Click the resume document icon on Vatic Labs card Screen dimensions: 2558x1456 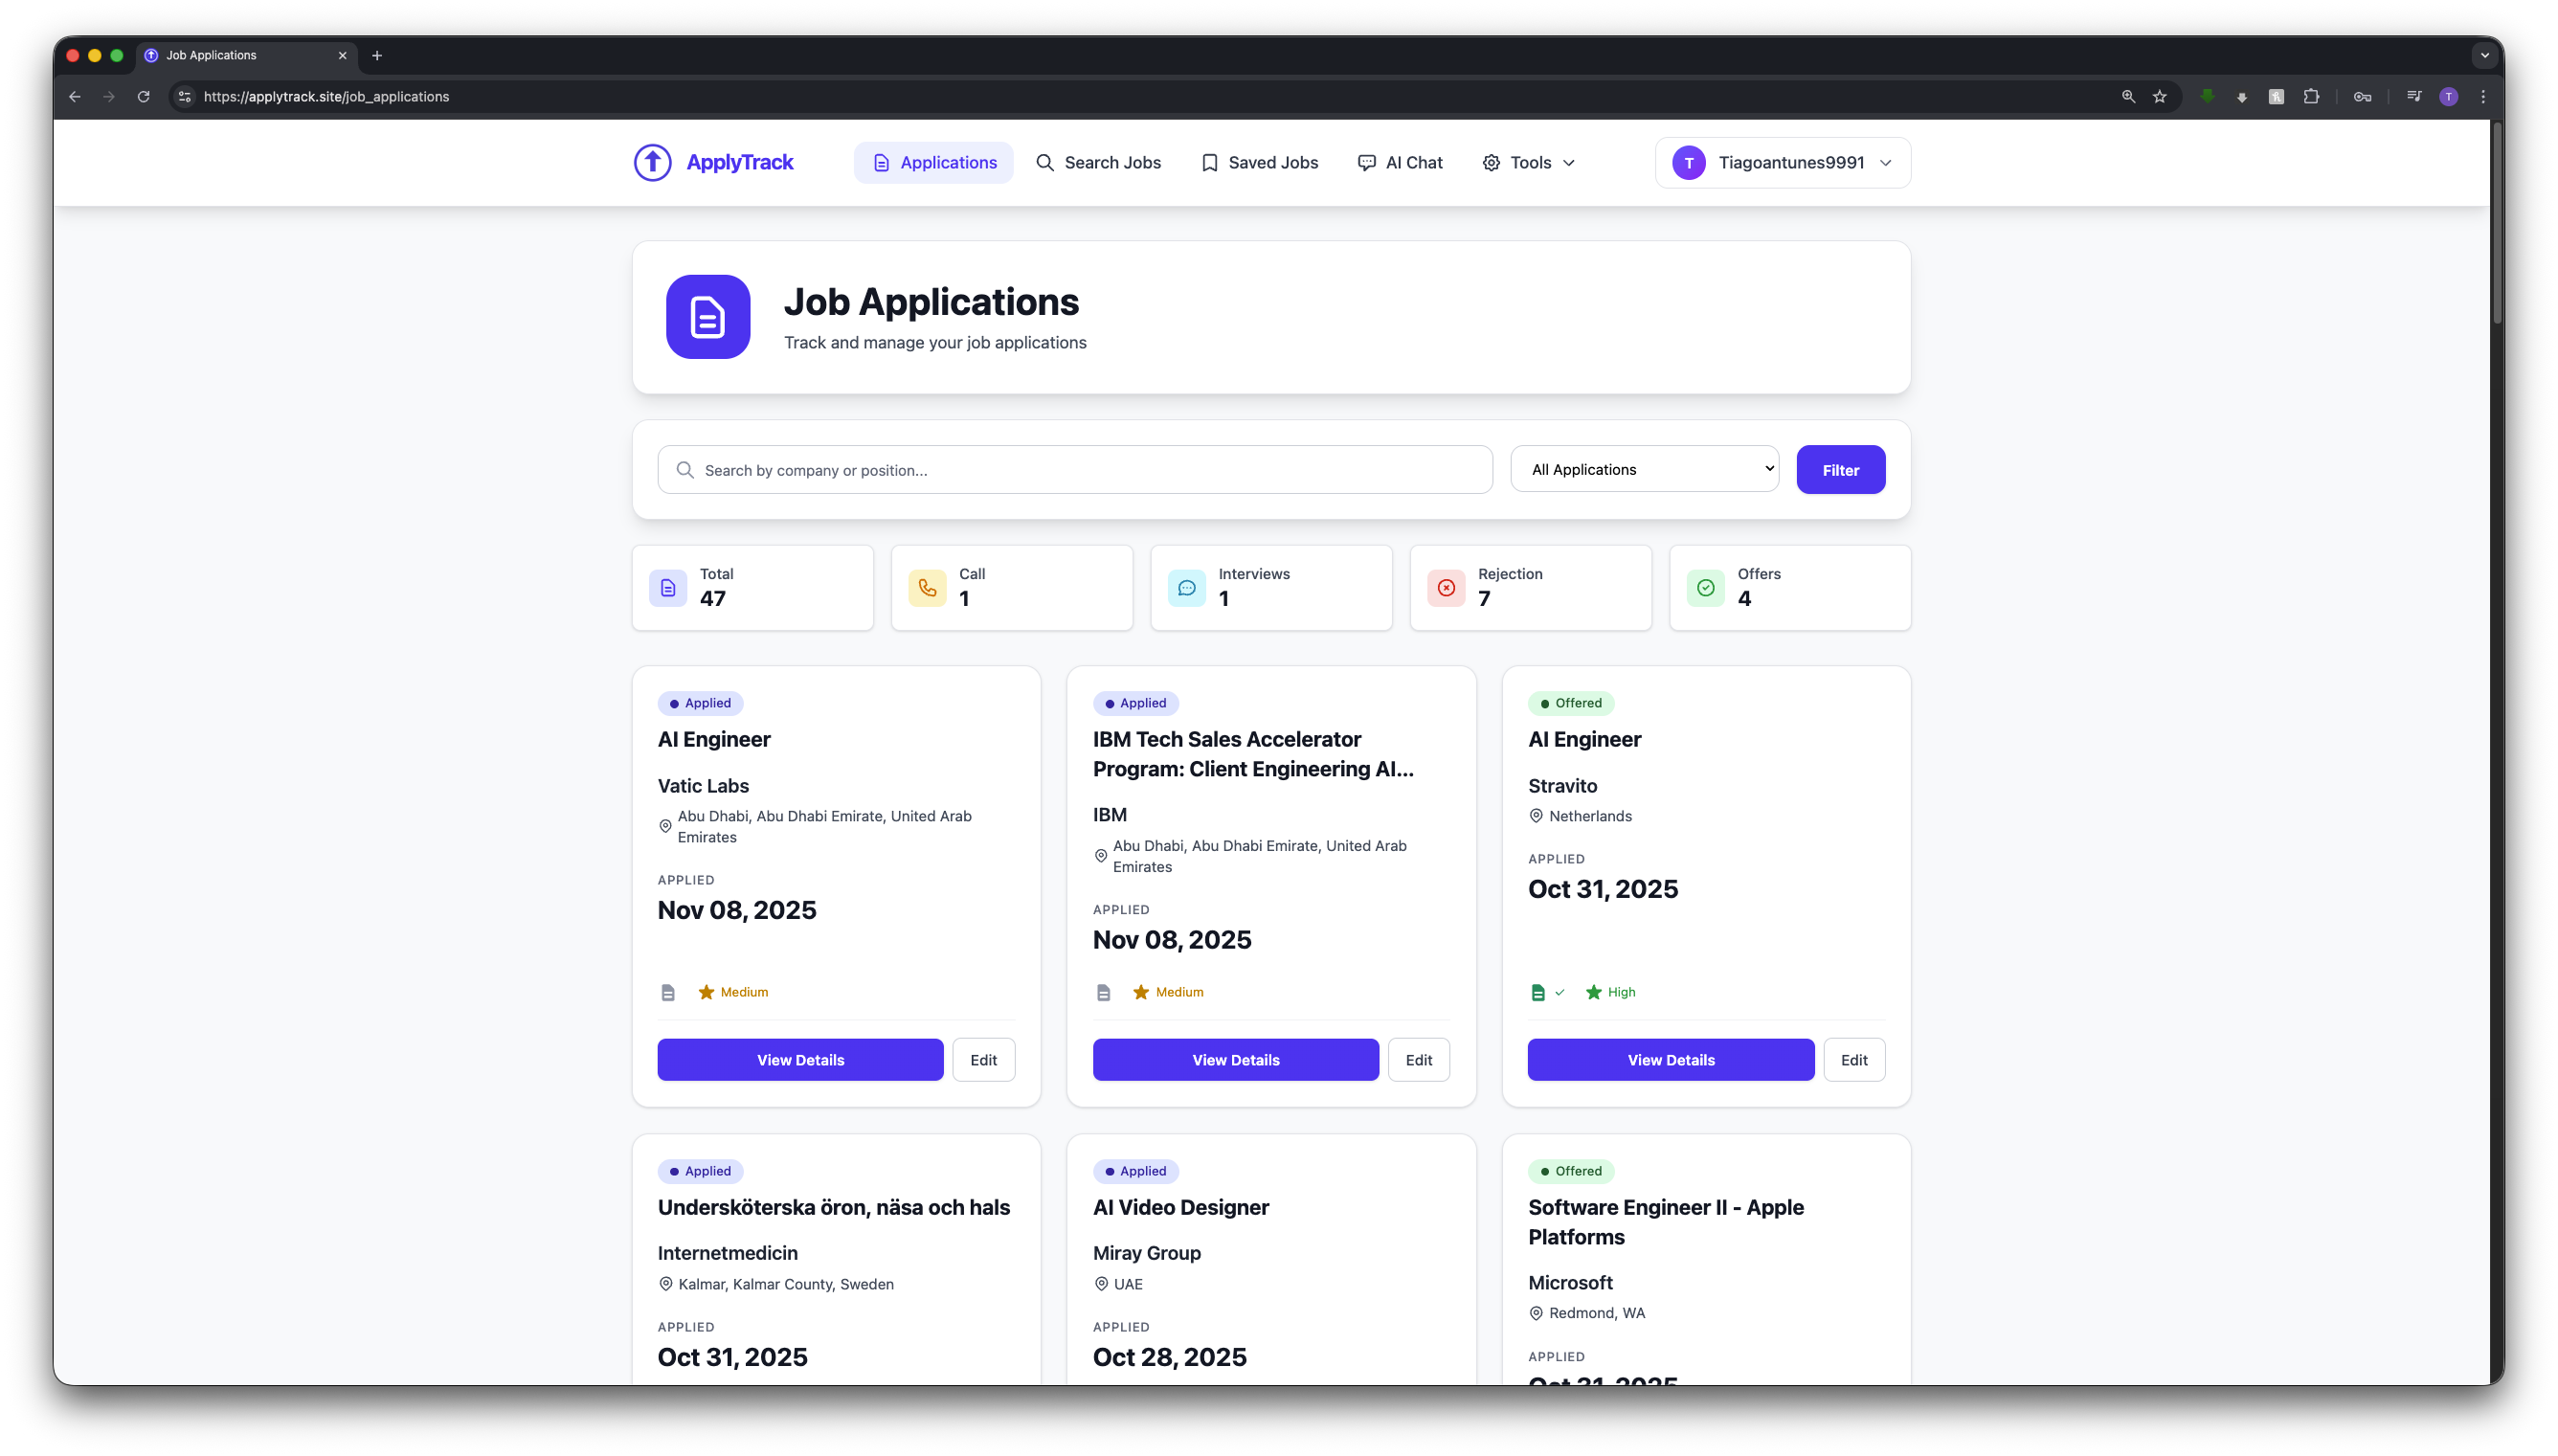click(x=667, y=992)
